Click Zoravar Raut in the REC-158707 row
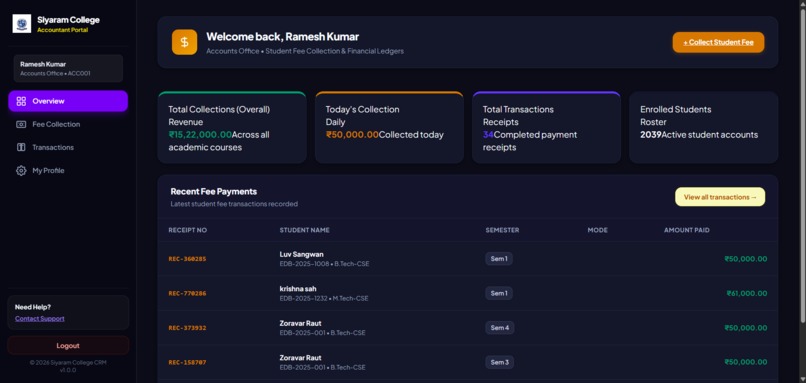 coord(300,358)
